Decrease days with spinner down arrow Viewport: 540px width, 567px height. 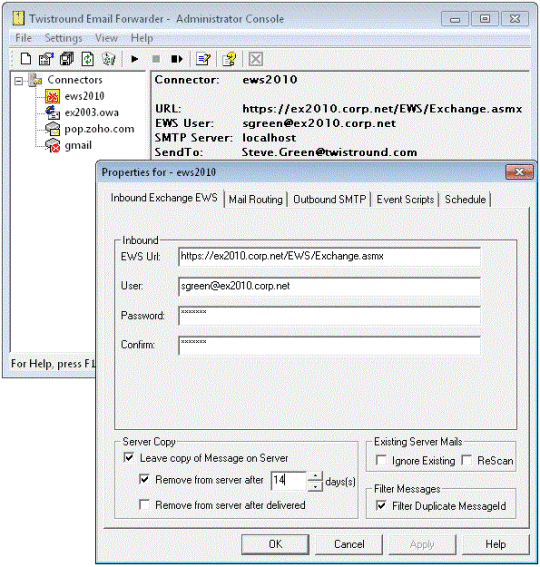click(315, 486)
